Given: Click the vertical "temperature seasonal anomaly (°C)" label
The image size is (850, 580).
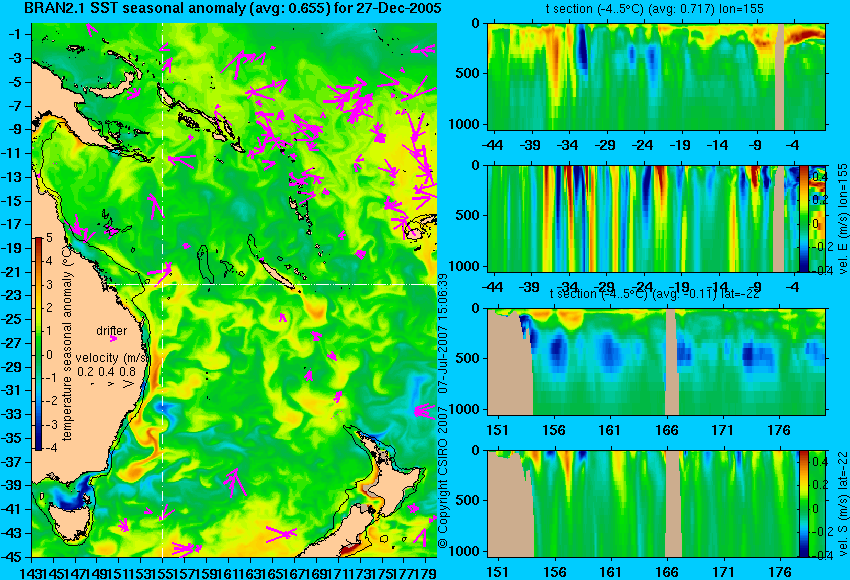Looking at the screenshot, I should pyautogui.click(x=67, y=343).
